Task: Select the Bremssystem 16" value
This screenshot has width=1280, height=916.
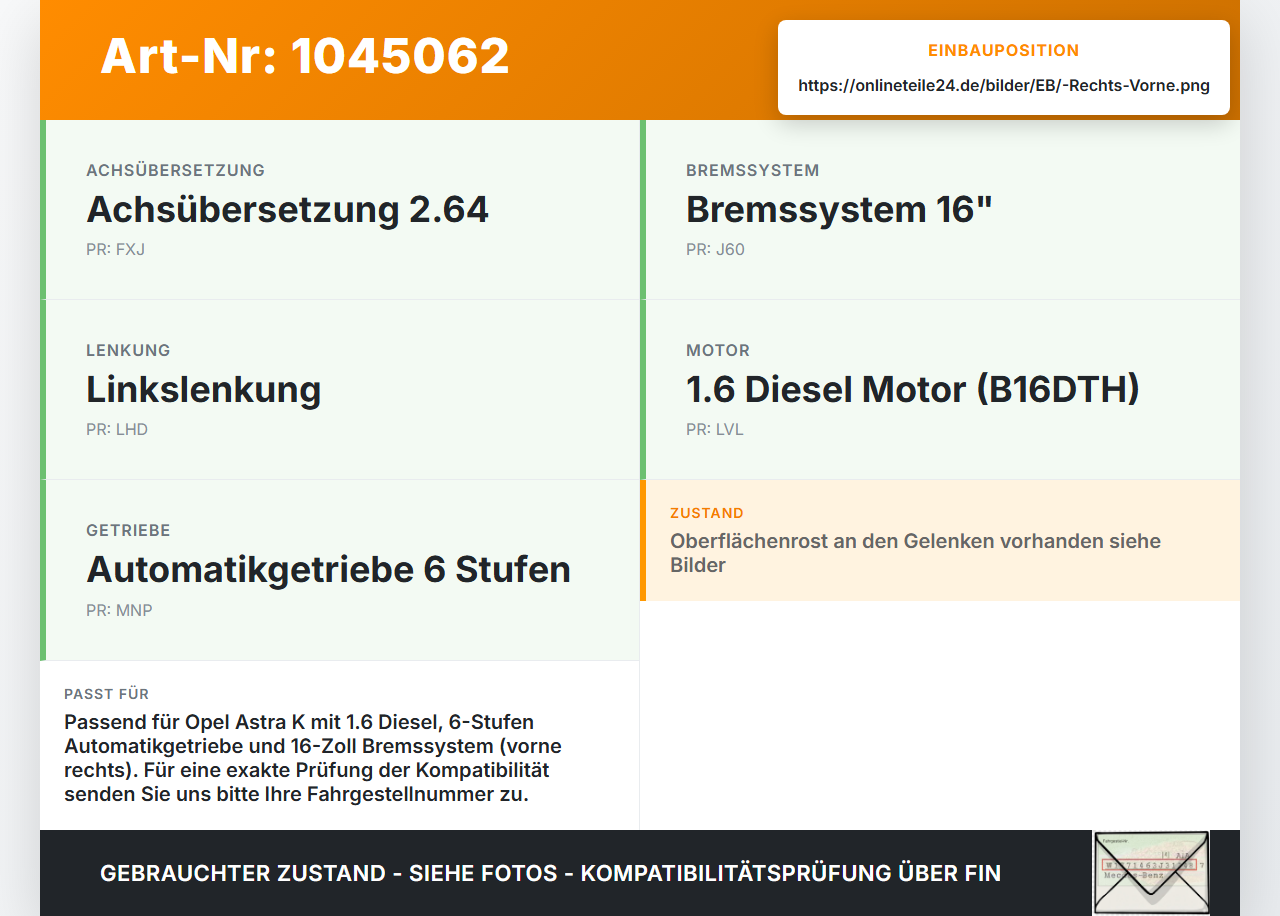Action: point(840,209)
